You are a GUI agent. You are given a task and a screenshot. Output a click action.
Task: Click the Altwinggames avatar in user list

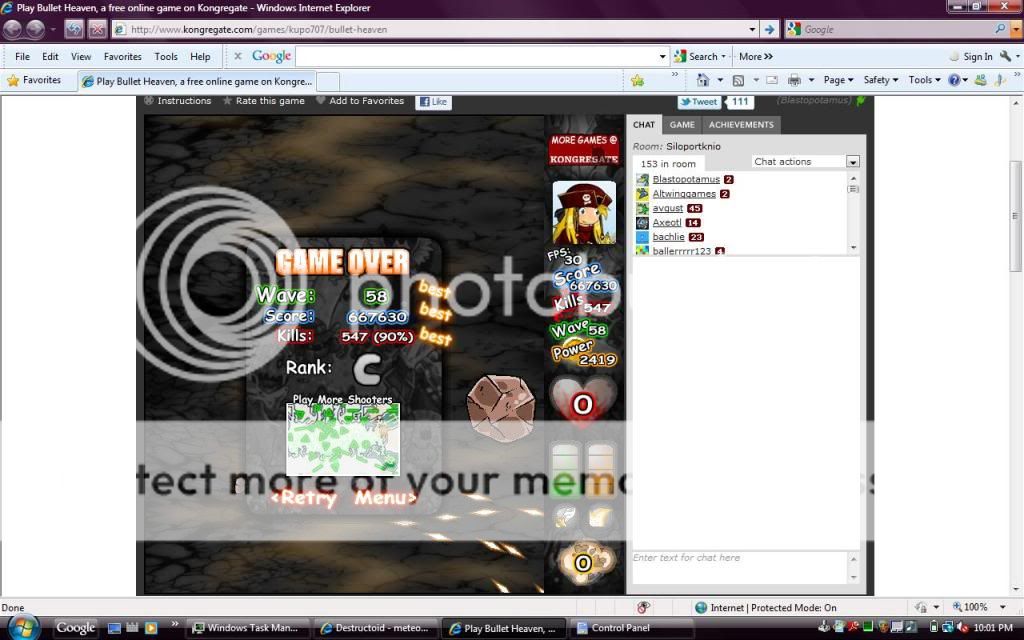point(642,194)
